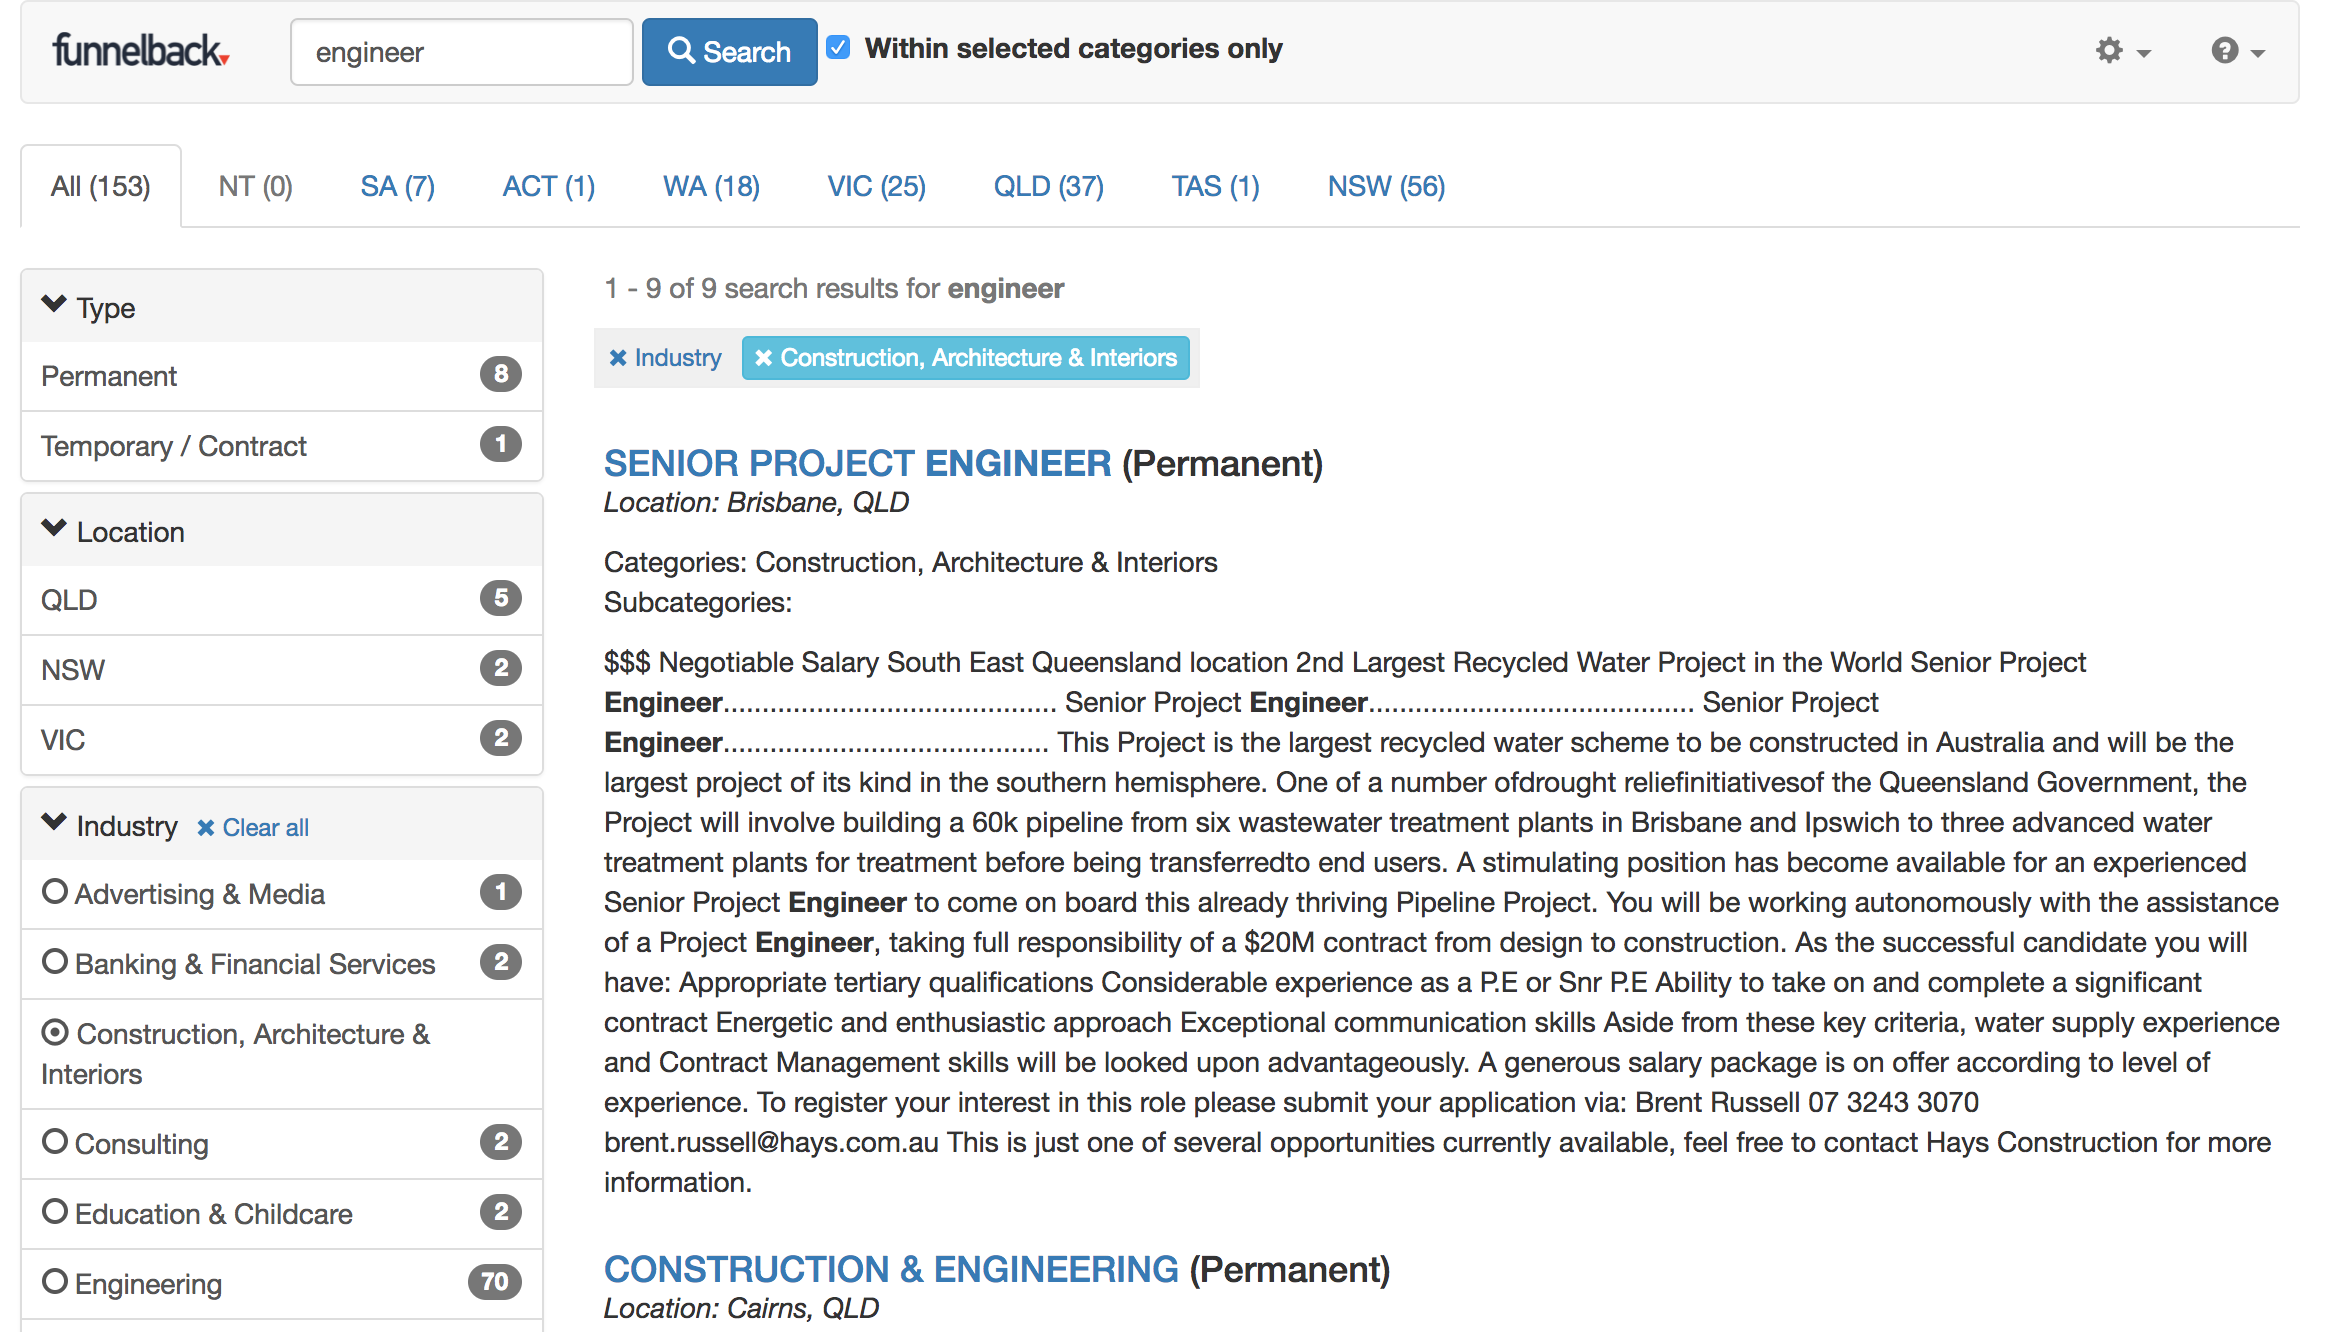This screenshot has width=2328, height=1332.
Task: Click the Engineering count badge 70
Action: click(494, 1282)
